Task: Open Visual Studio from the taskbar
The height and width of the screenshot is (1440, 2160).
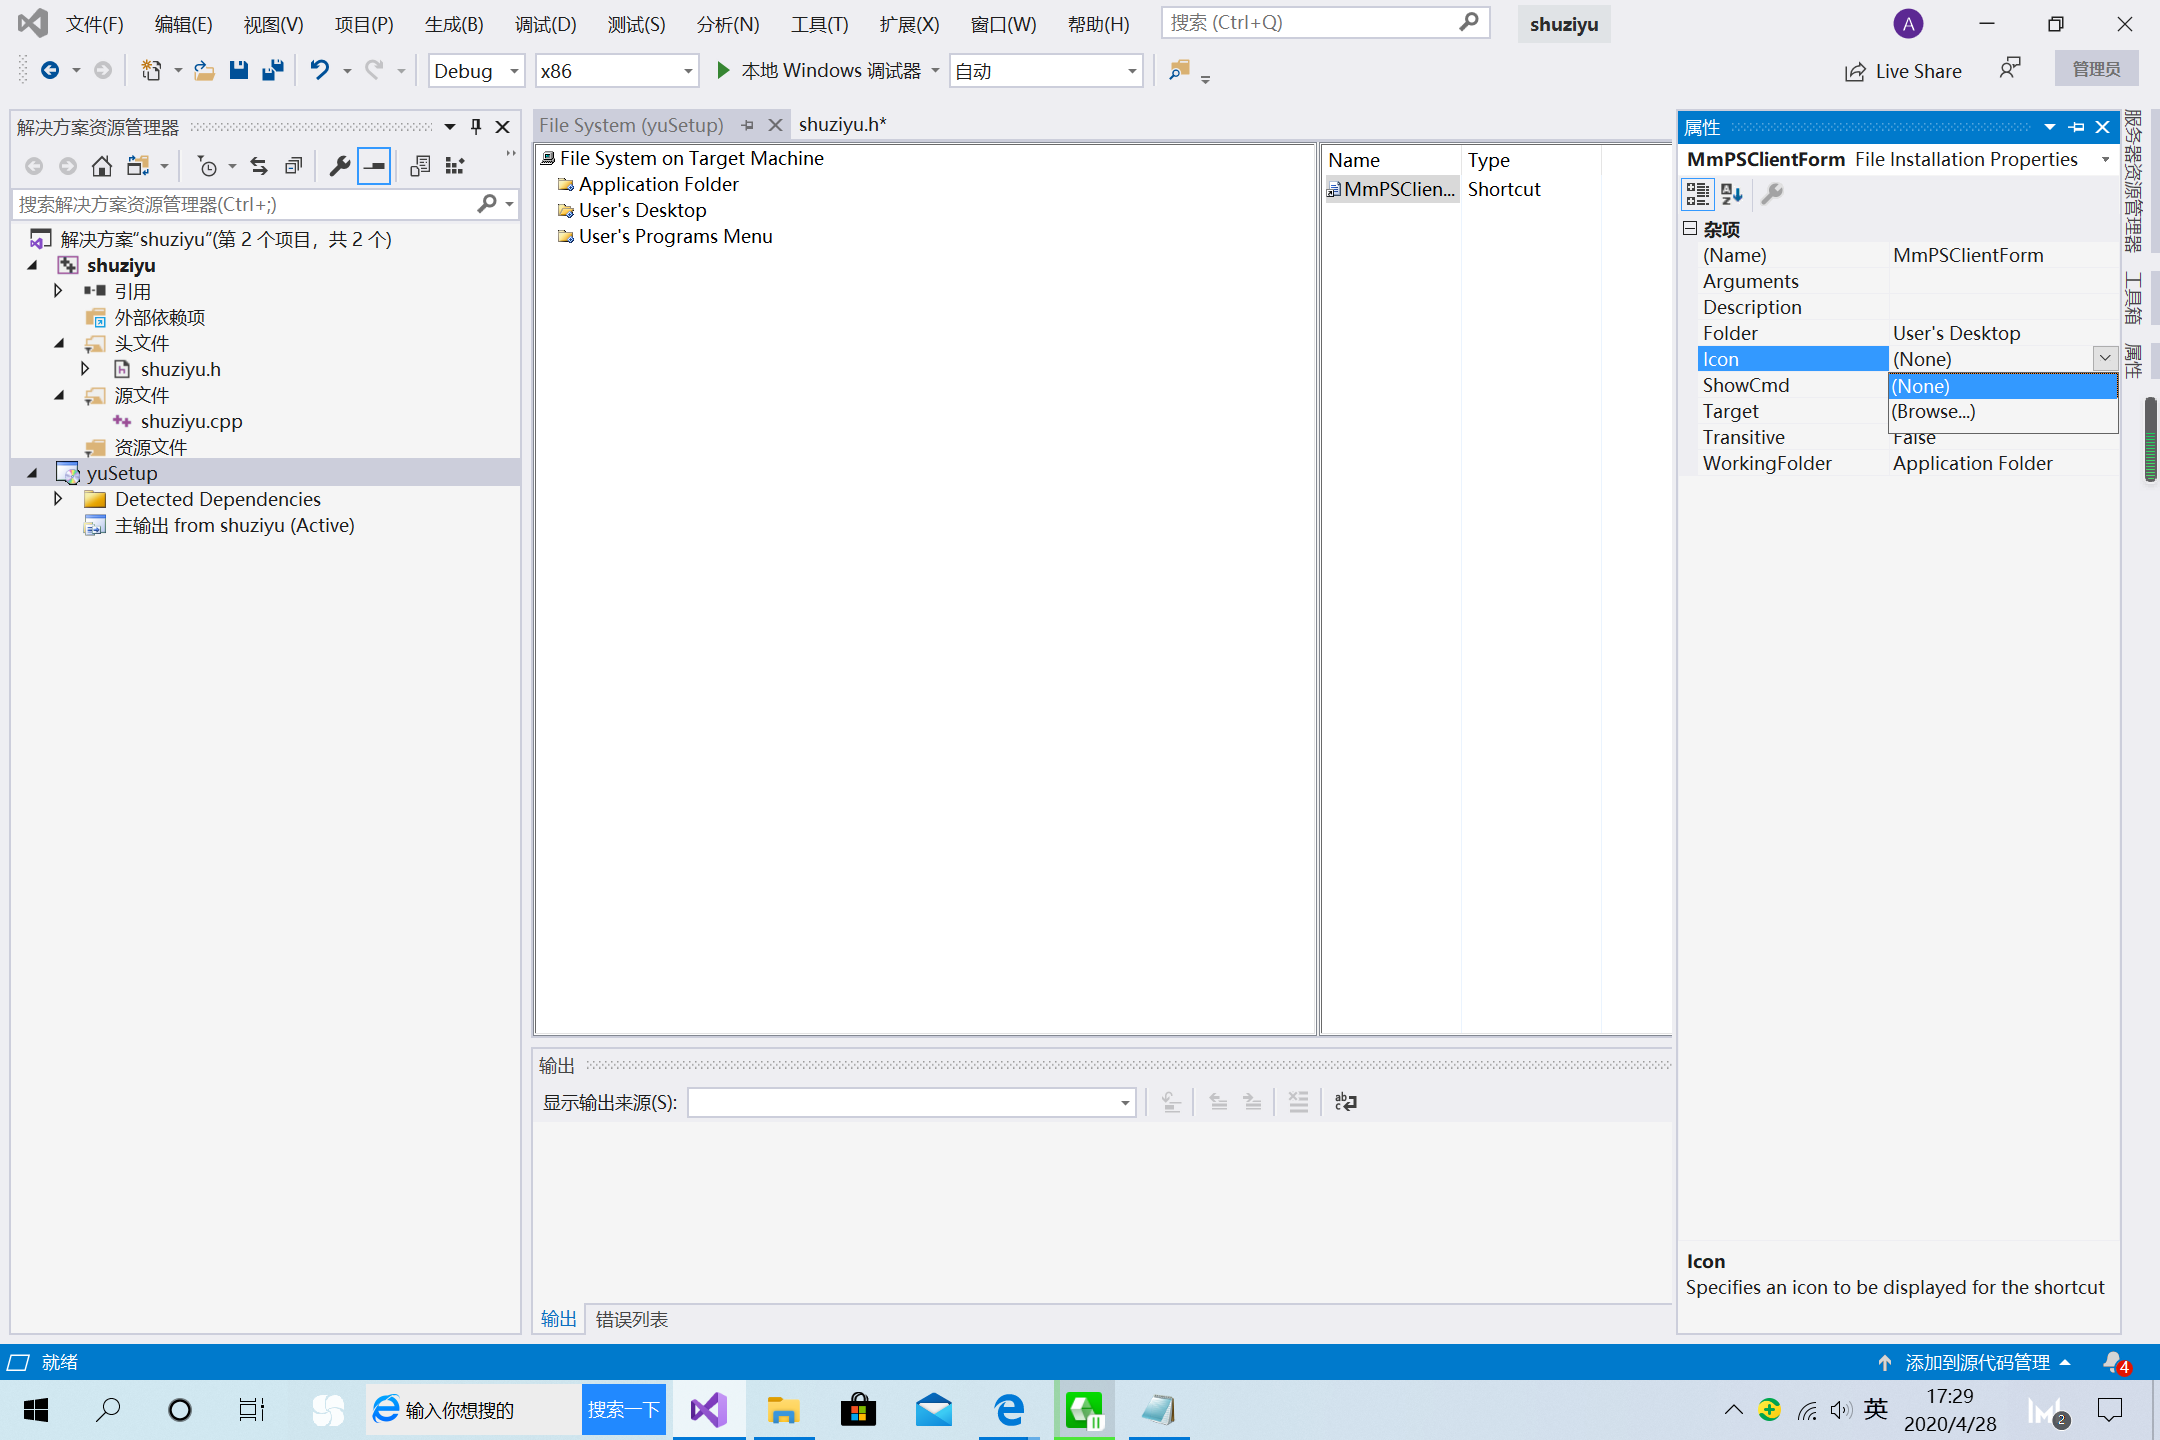Action: (708, 1410)
